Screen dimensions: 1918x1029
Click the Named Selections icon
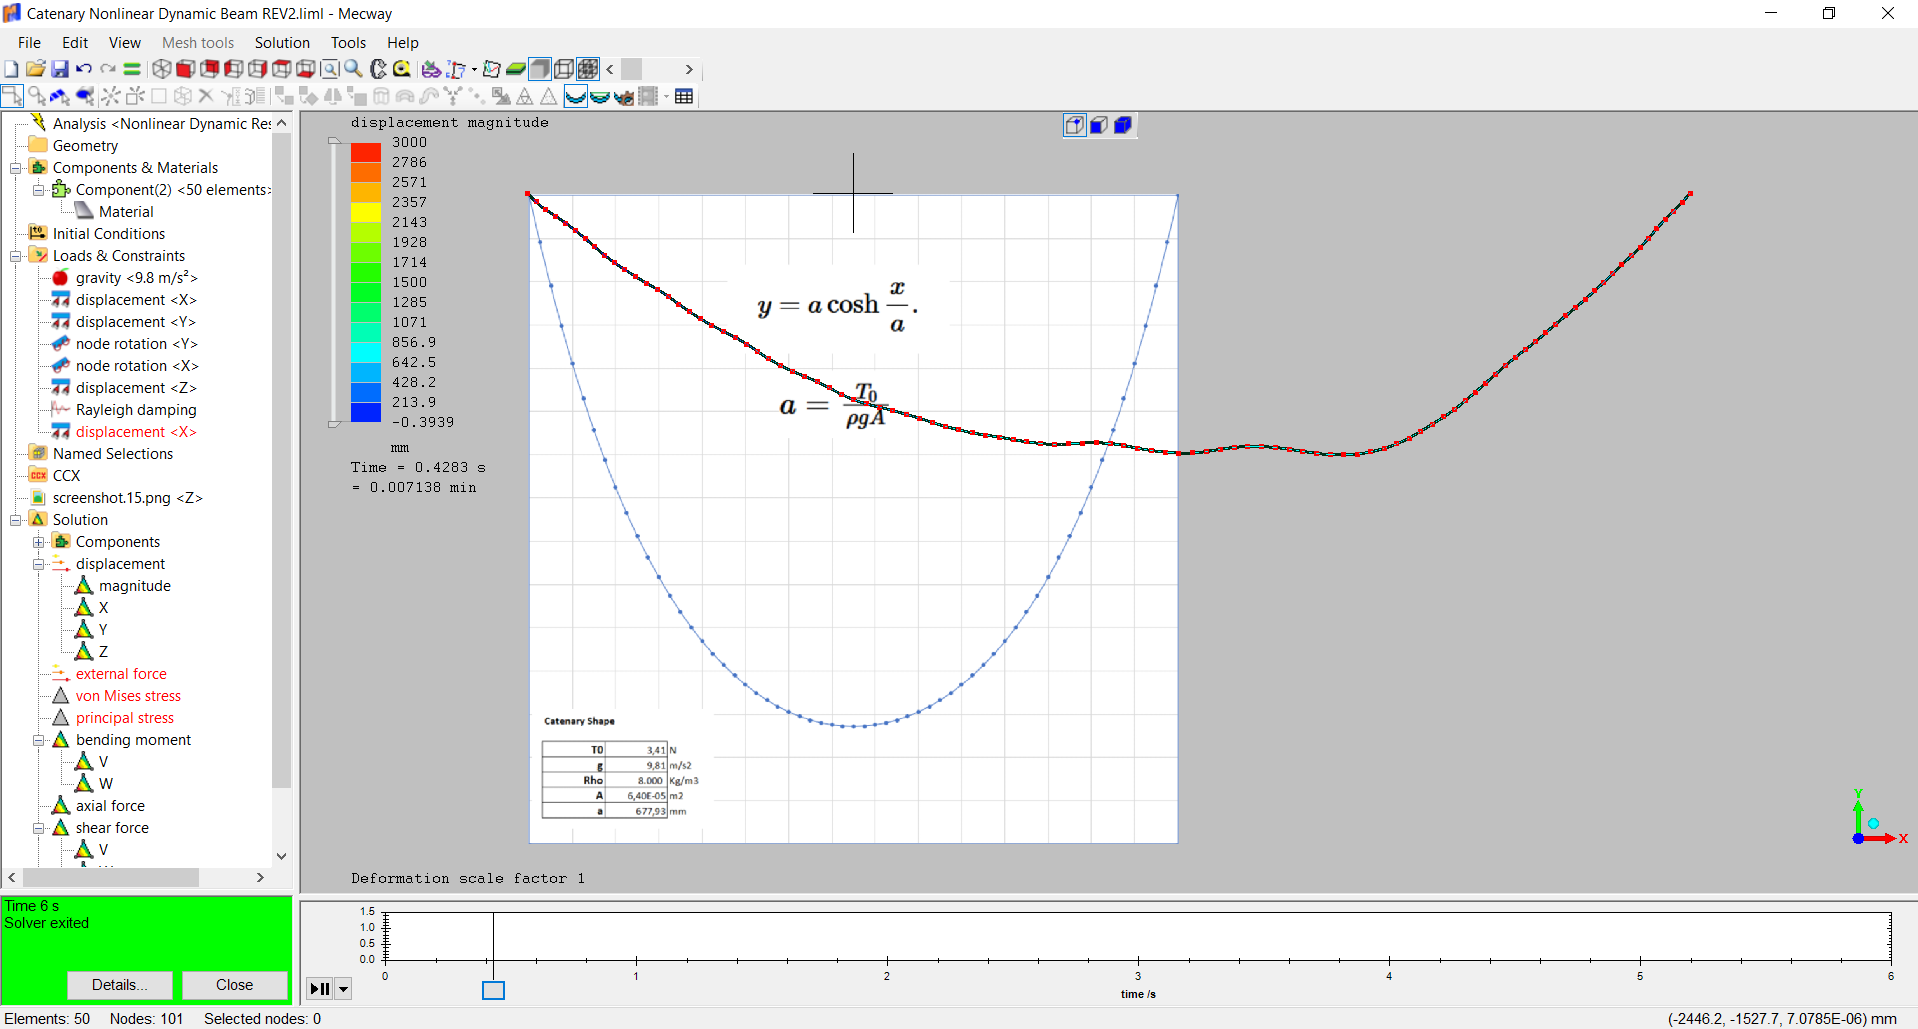click(38, 454)
